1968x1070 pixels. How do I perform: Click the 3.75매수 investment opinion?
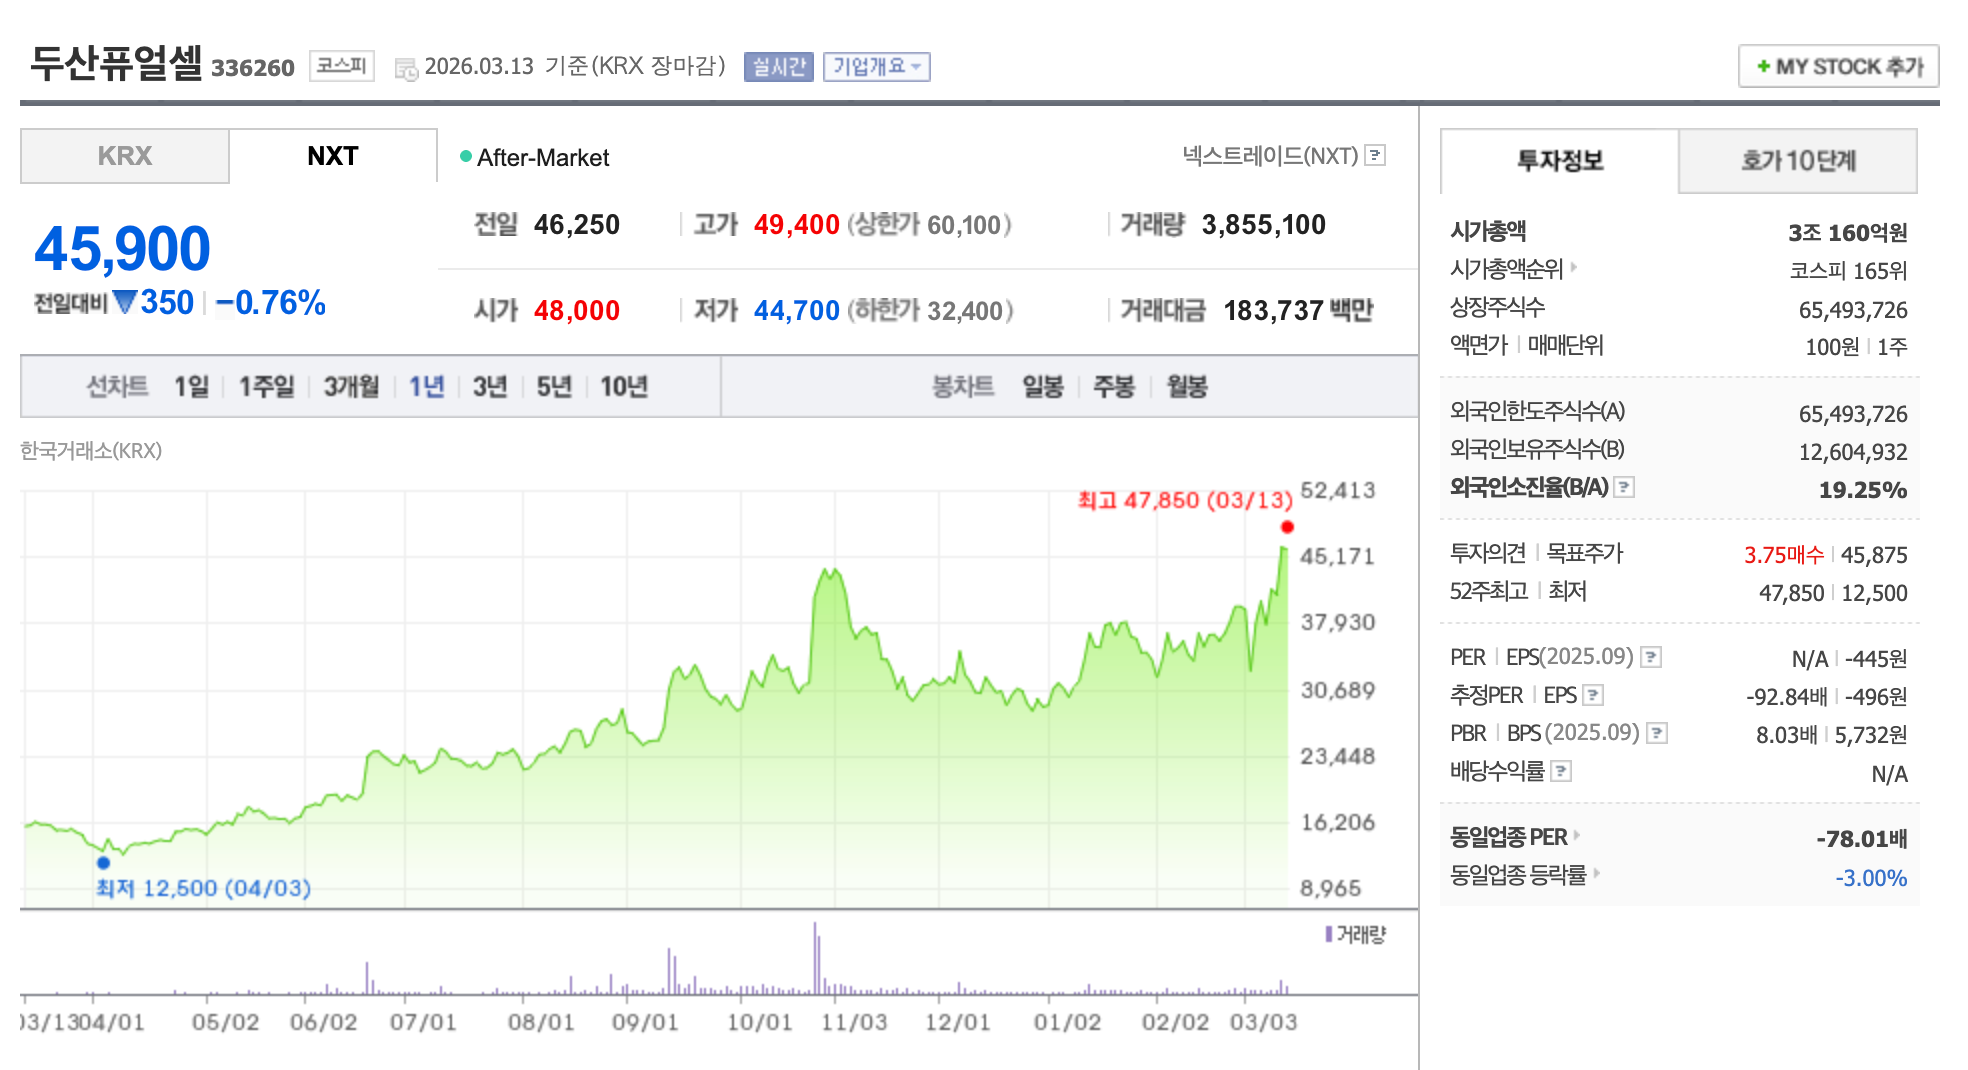tap(1784, 554)
